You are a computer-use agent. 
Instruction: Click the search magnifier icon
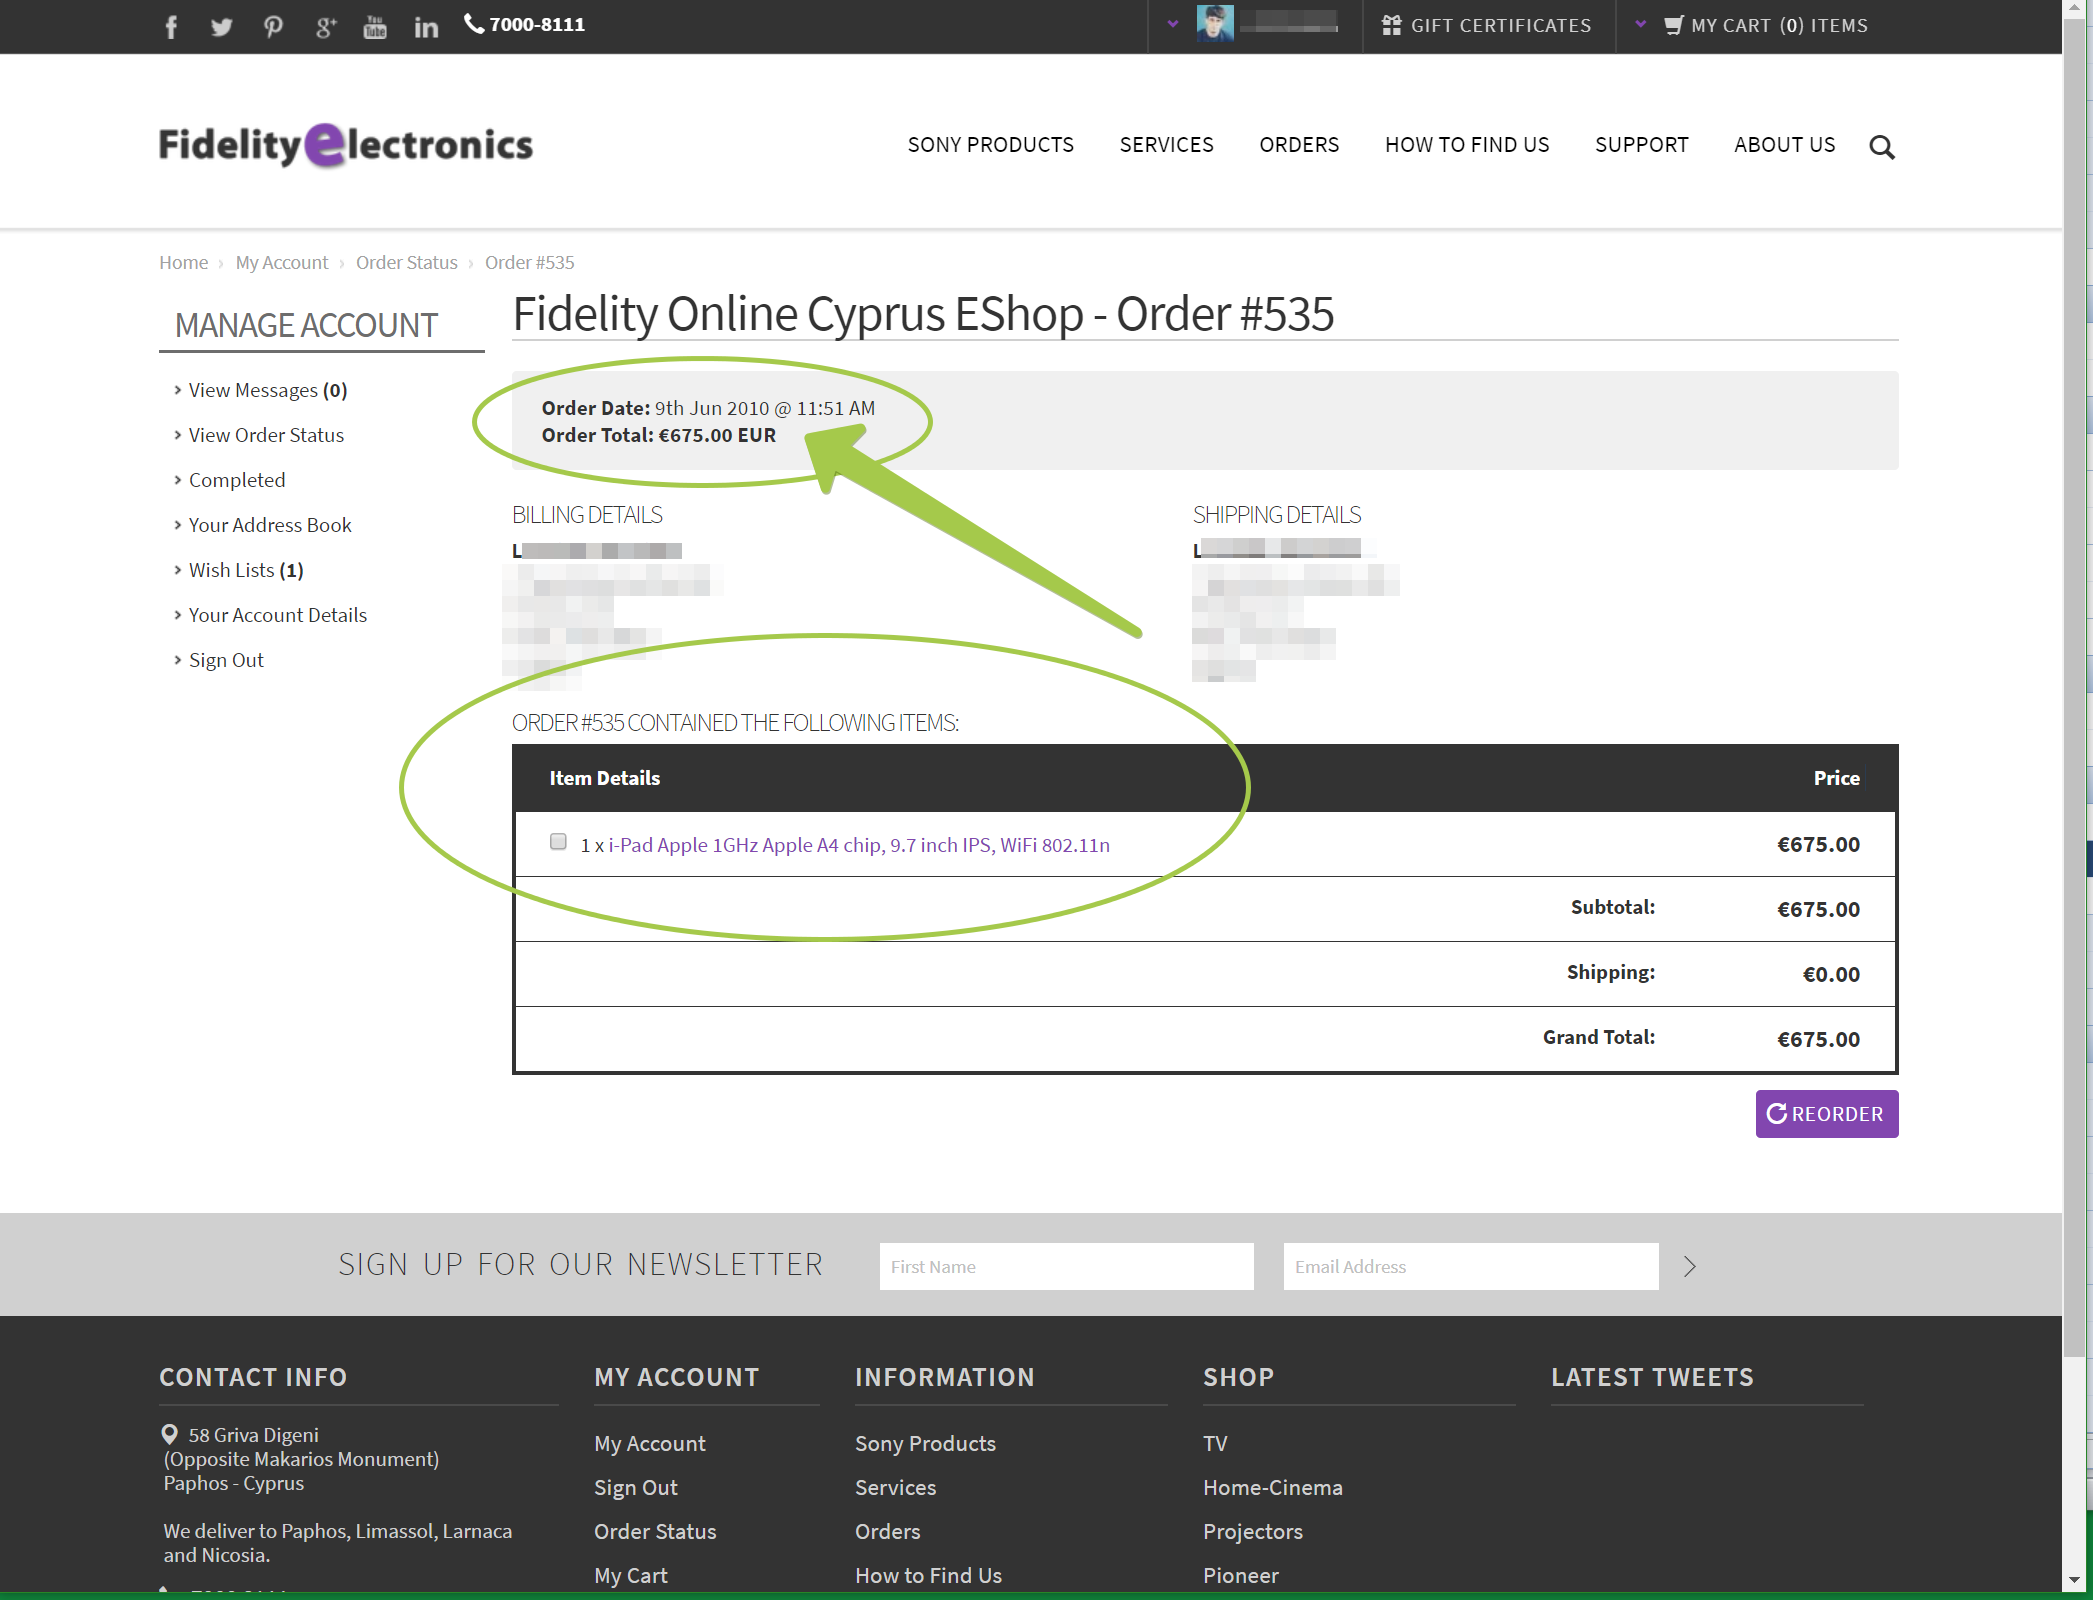[x=1882, y=147]
